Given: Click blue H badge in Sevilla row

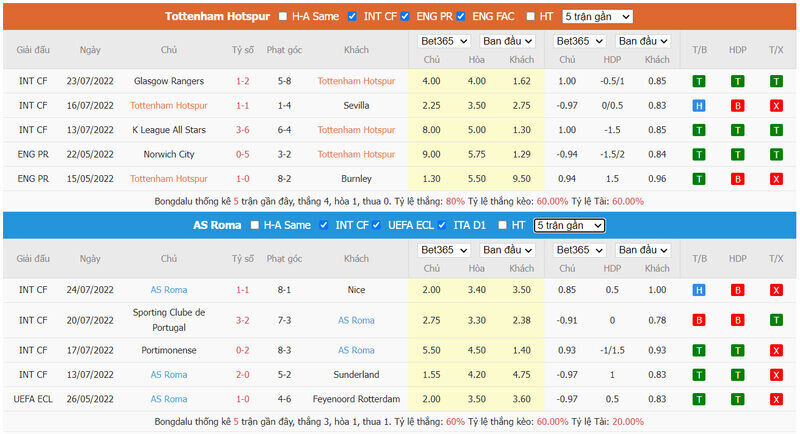Looking at the screenshot, I should pyautogui.click(x=699, y=106).
